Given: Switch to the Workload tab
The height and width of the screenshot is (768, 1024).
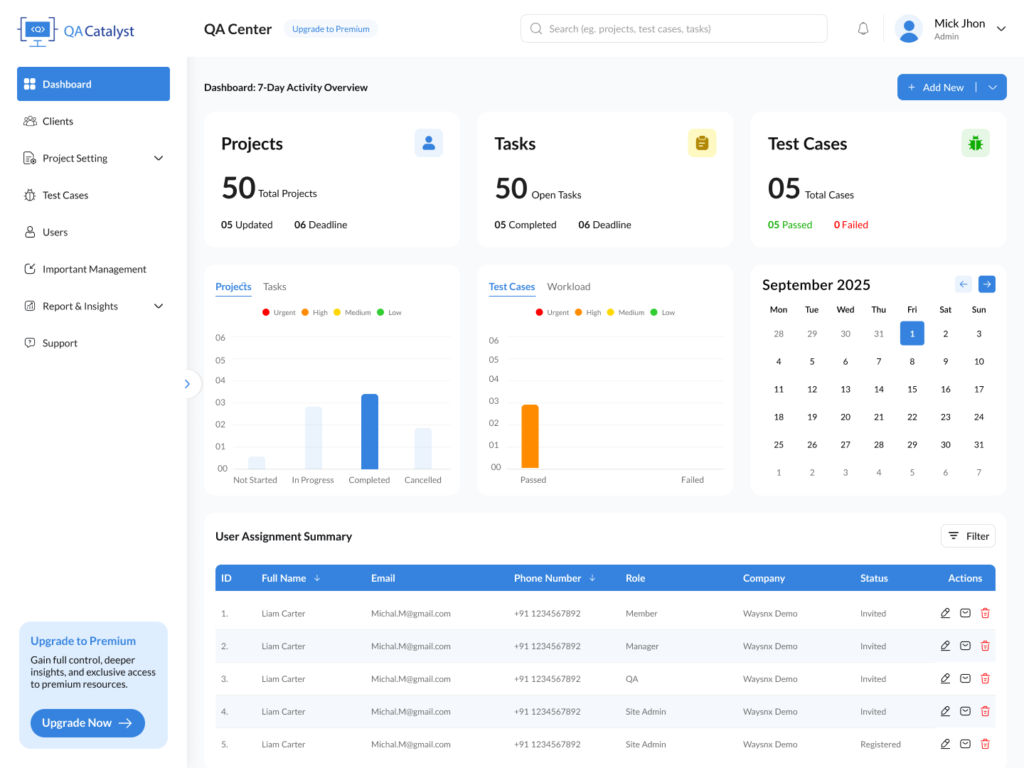Looking at the screenshot, I should point(568,287).
